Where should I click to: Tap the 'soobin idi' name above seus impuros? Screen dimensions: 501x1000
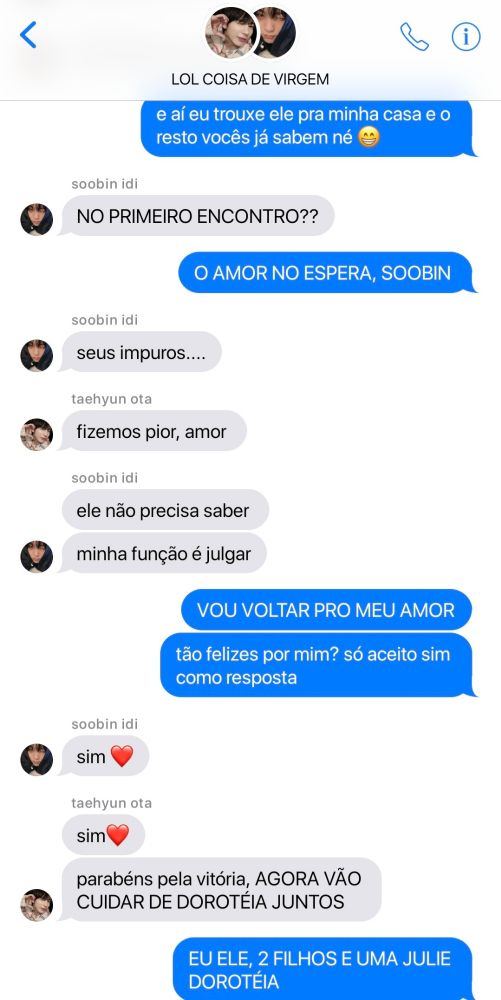click(105, 320)
